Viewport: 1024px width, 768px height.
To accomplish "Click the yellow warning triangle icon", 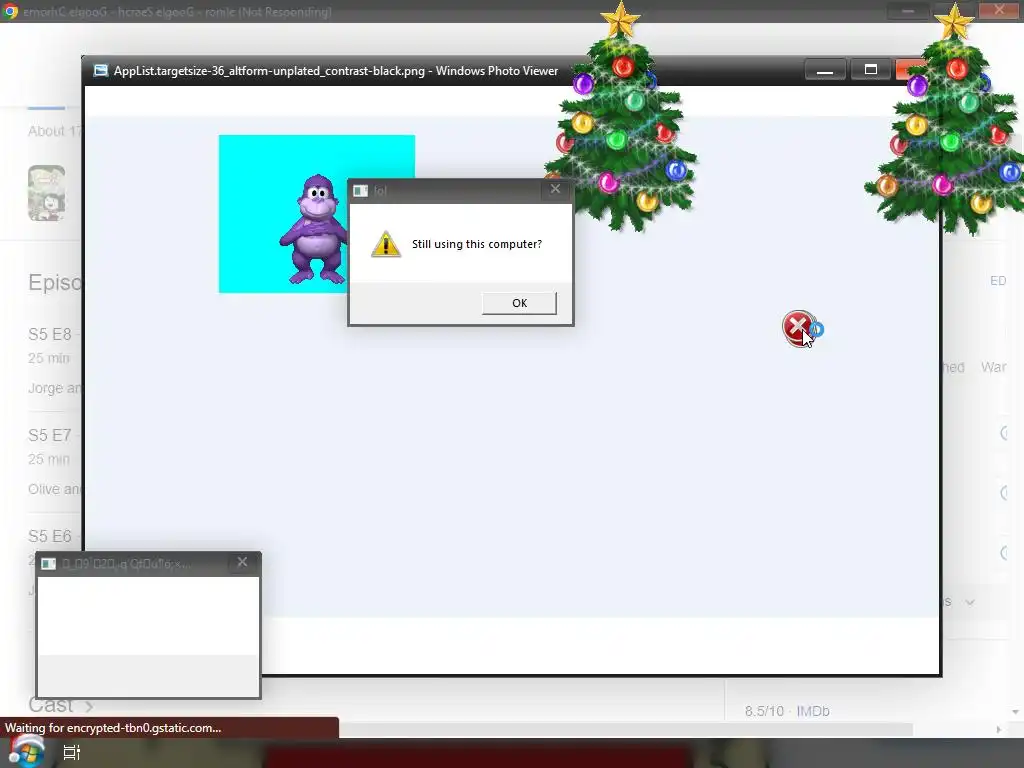I will (386, 244).
